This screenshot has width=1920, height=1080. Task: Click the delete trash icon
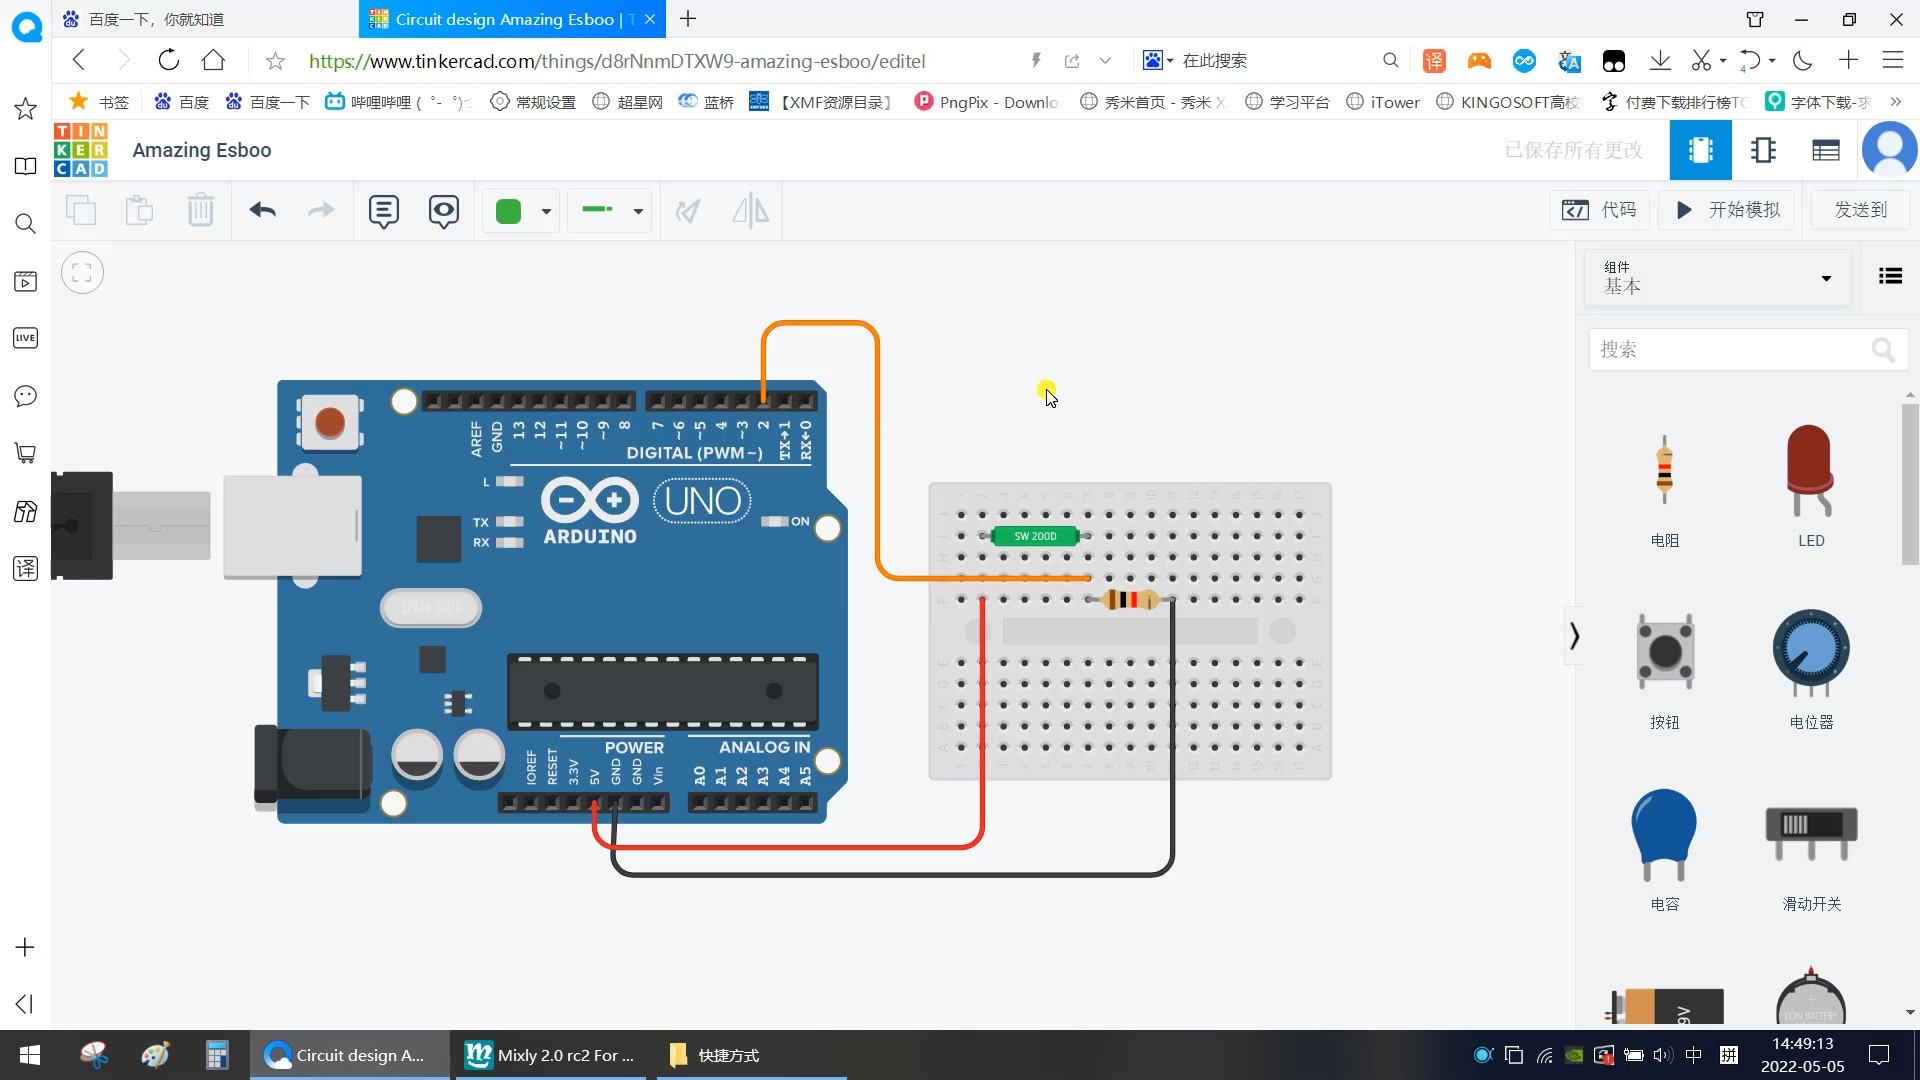point(201,211)
